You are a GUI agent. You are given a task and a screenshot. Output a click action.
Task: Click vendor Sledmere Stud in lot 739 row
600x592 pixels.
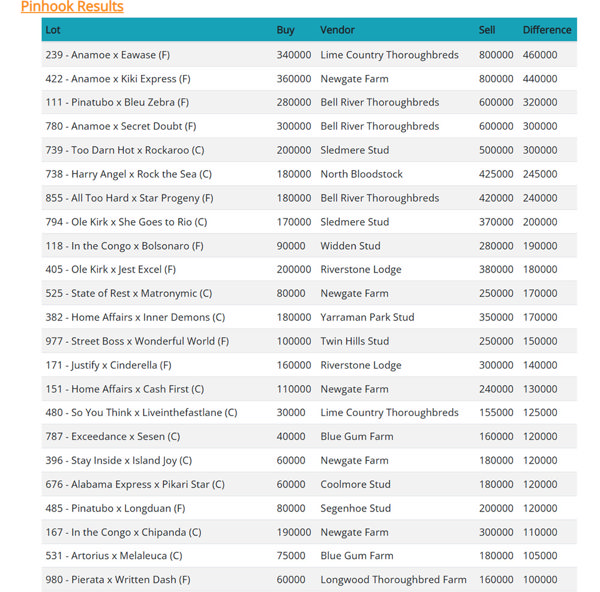pyautogui.click(x=355, y=150)
